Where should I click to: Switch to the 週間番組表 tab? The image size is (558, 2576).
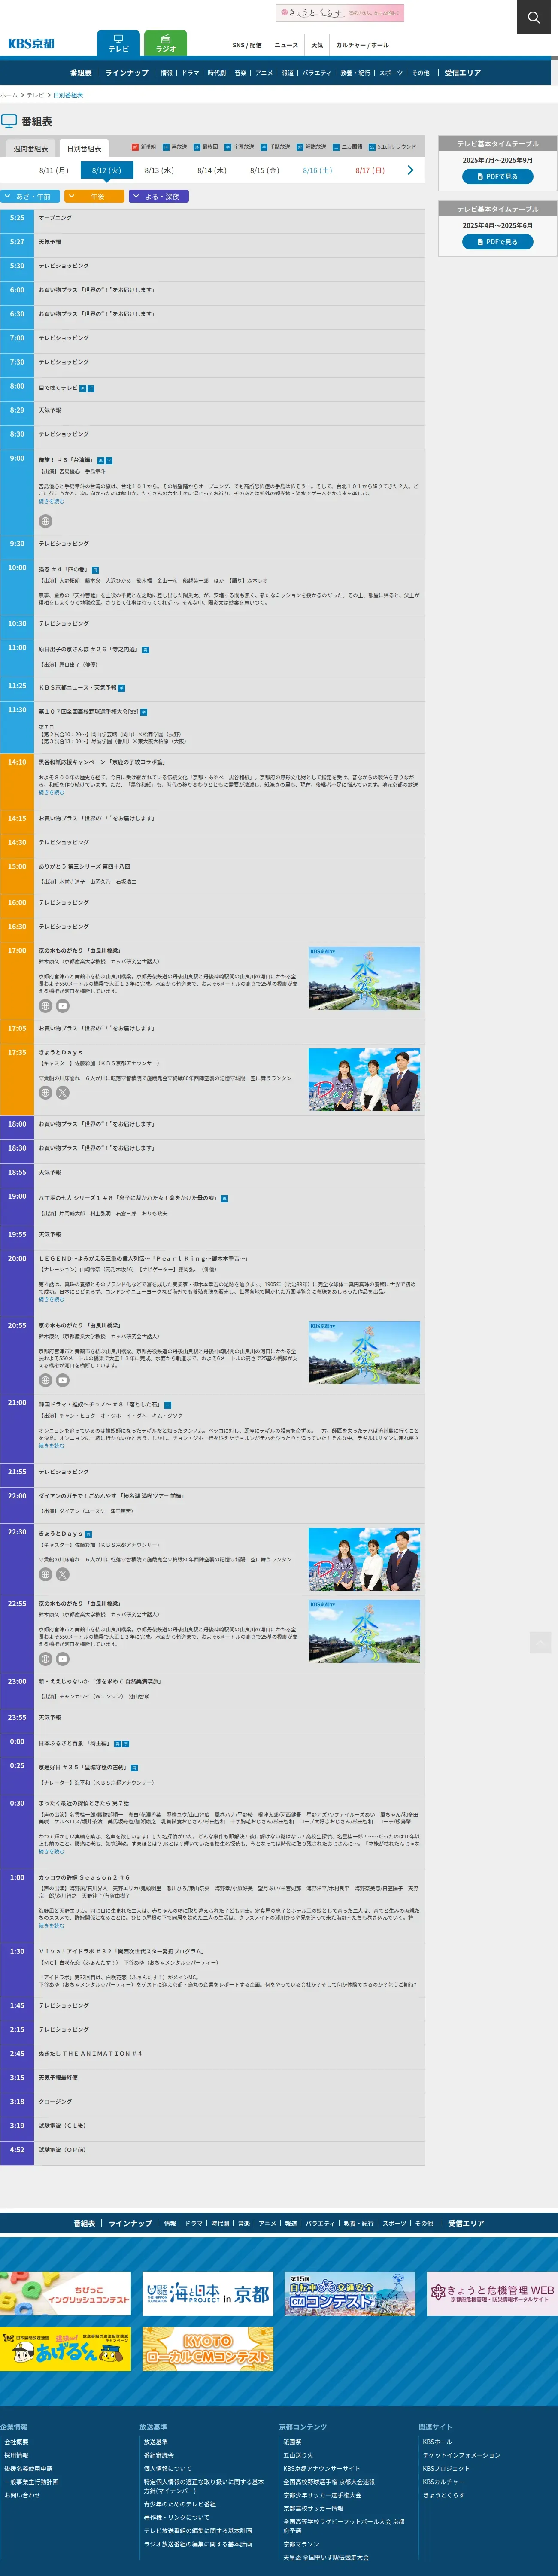(x=30, y=148)
